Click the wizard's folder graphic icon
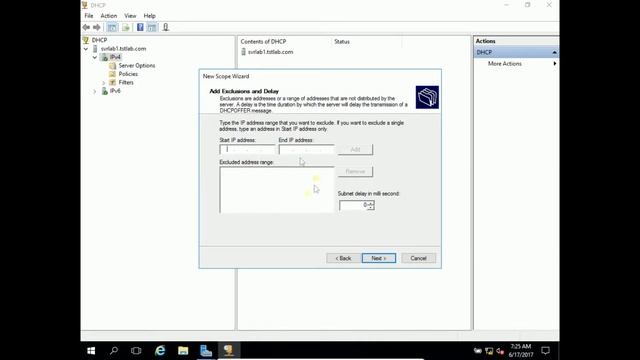Viewport: 640px width, 360px height. [427, 97]
